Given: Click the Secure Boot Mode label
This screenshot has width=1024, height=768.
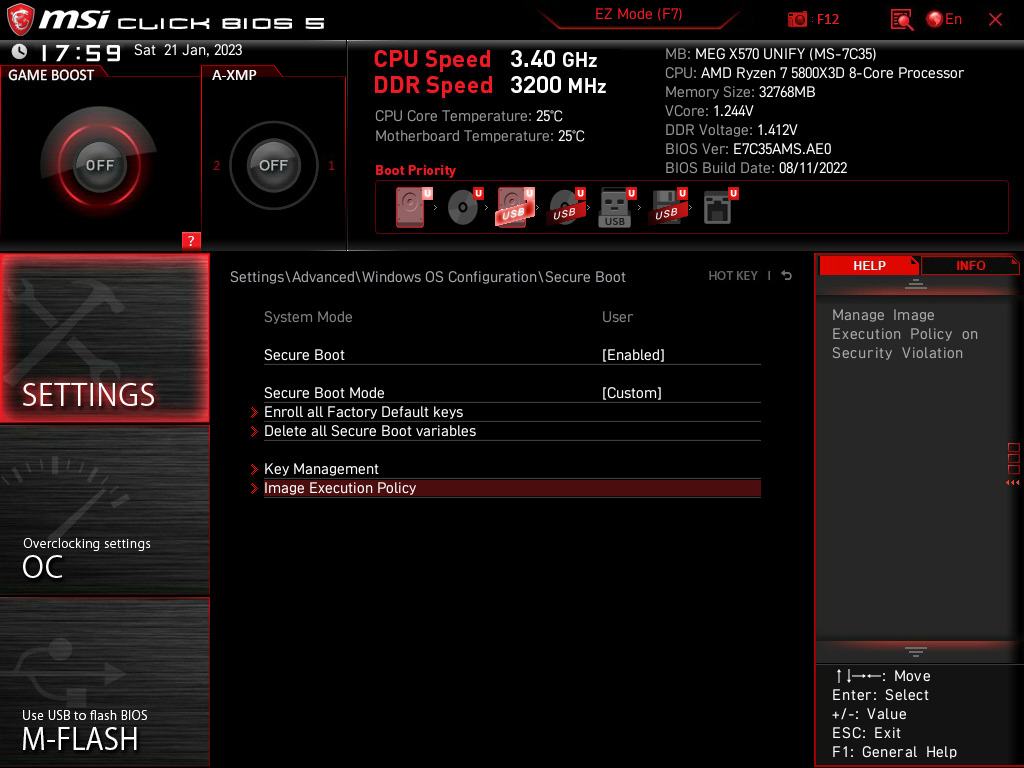Looking at the screenshot, I should coord(324,393).
